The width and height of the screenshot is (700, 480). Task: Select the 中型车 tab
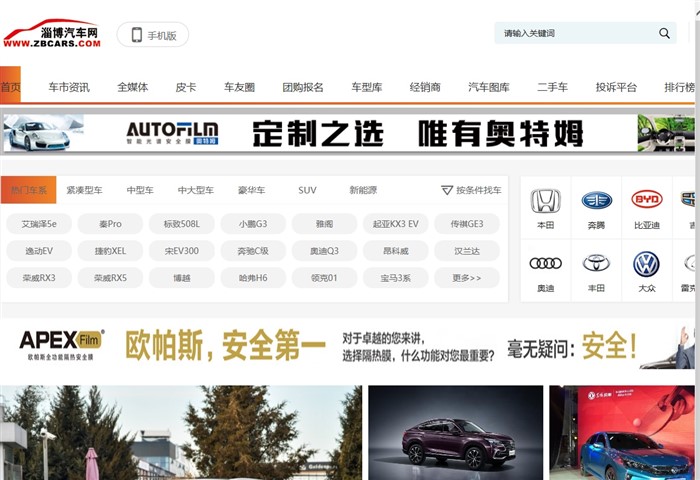point(140,190)
